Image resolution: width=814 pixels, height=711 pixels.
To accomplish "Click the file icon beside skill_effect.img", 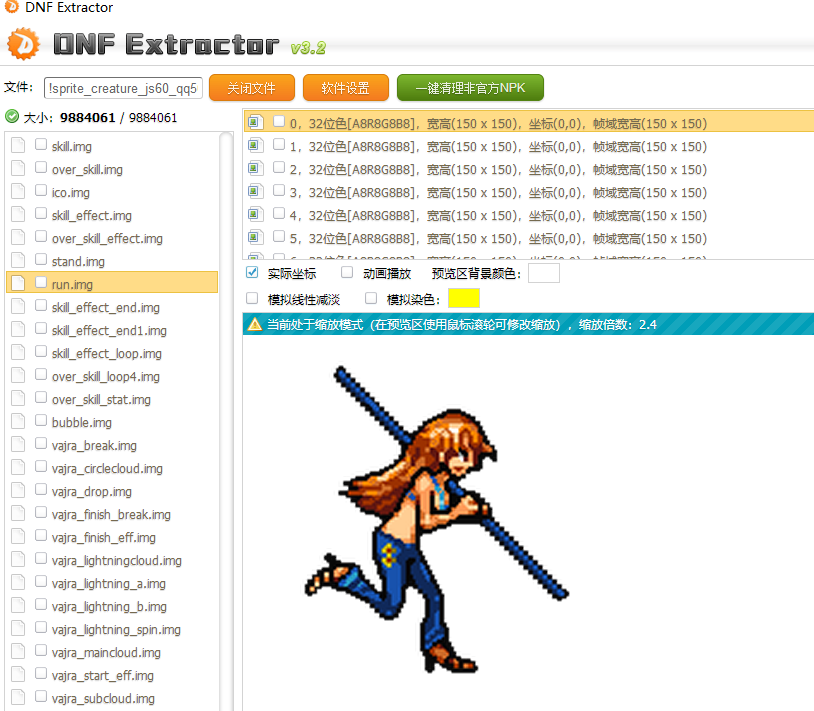I will click(x=18, y=214).
